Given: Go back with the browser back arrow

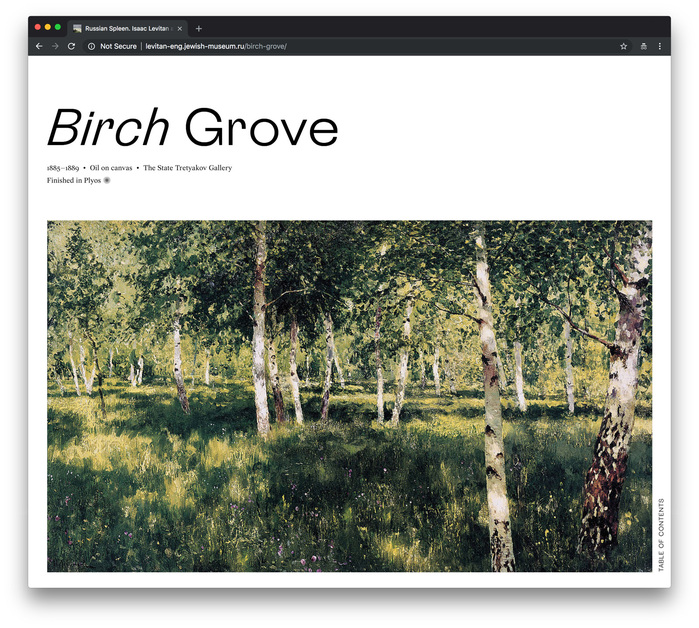Looking at the screenshot, I should click(39, 46).
